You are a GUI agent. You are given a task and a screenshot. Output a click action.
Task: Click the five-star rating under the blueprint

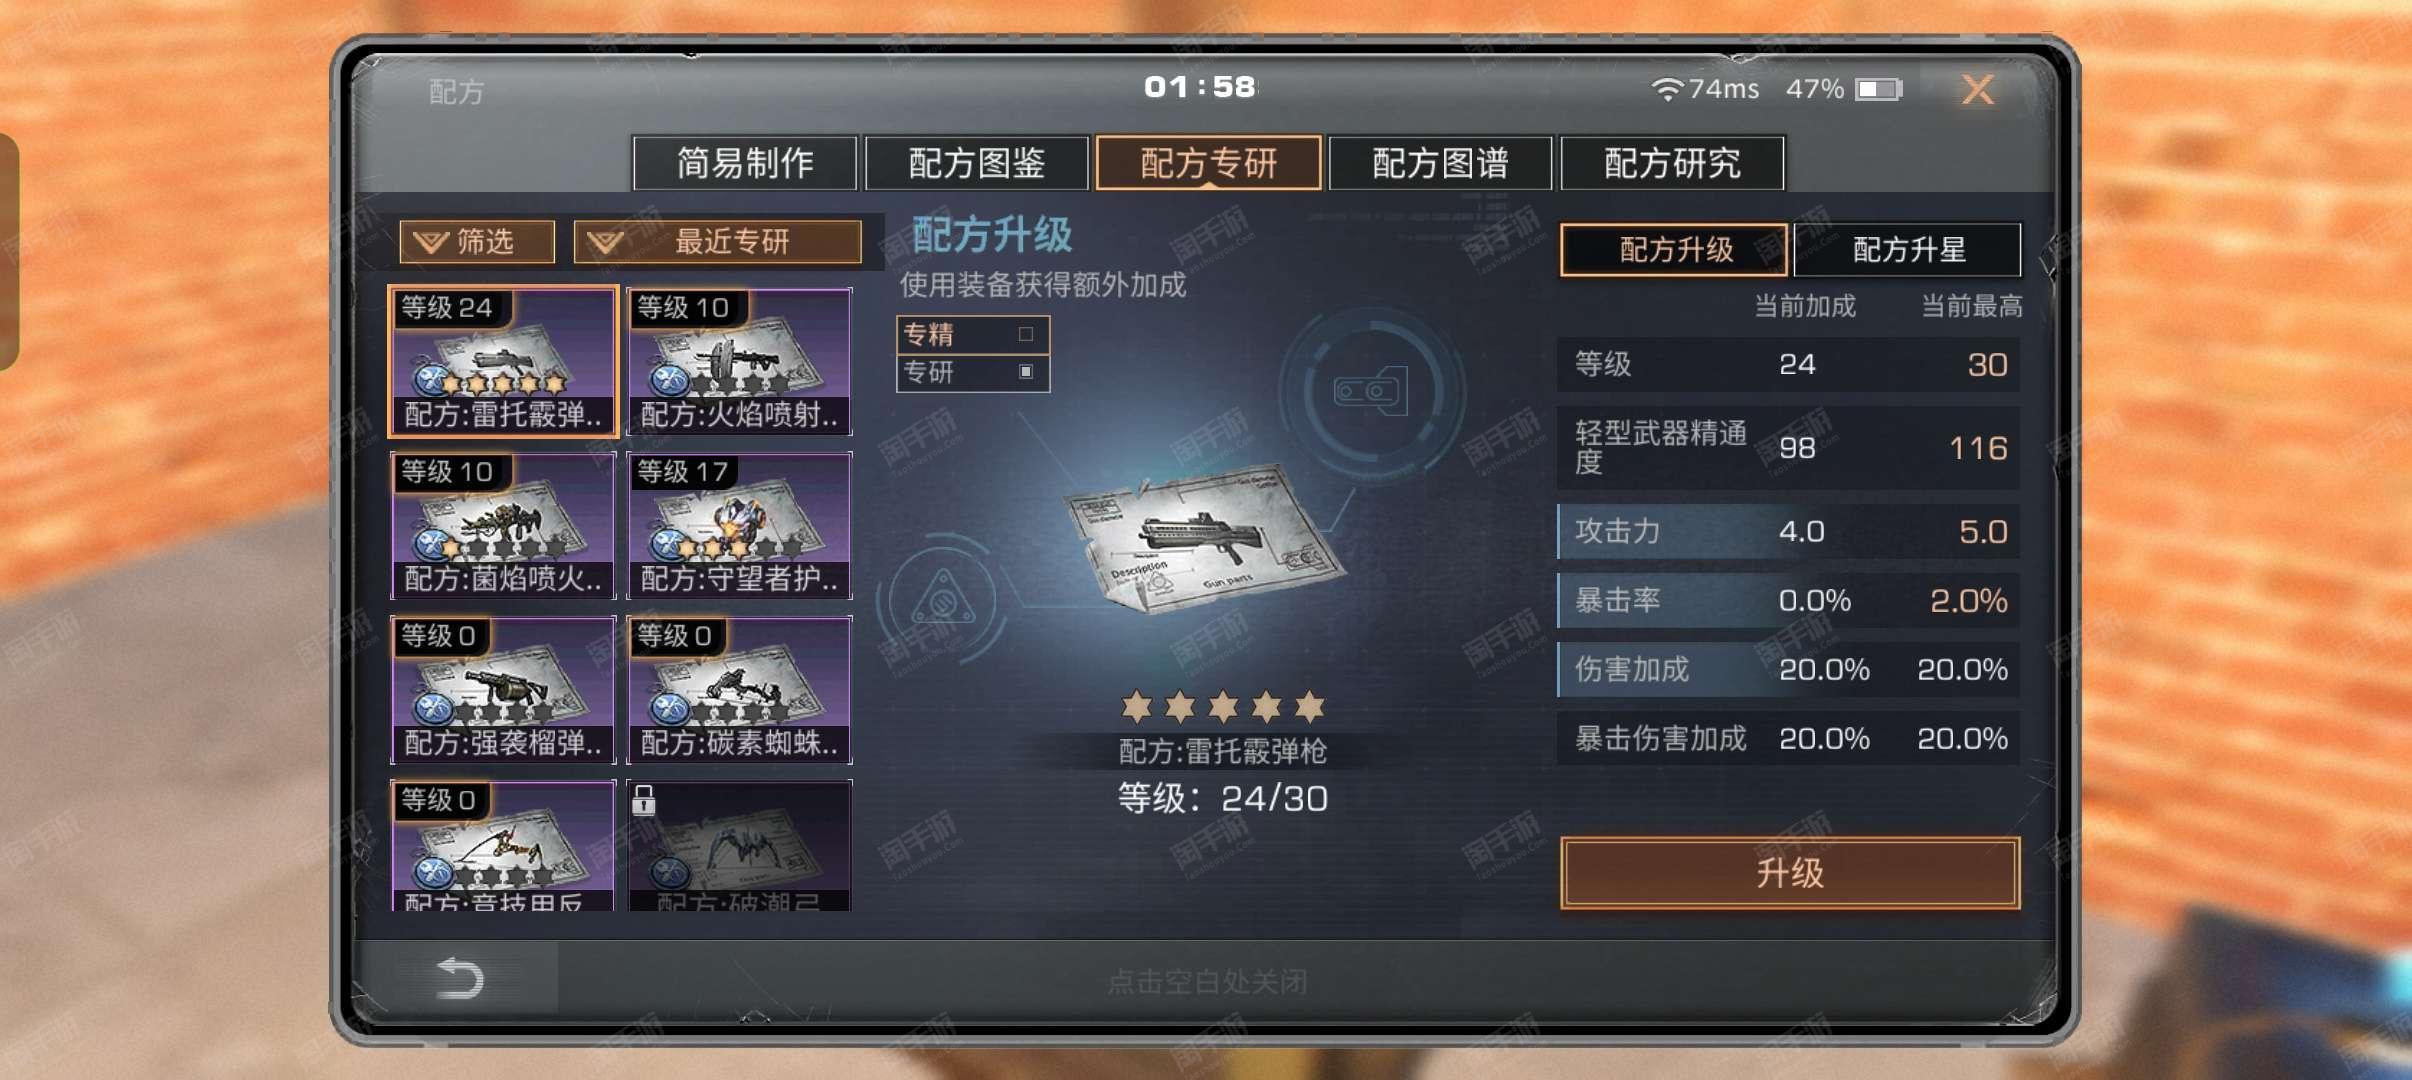(x=1223, y=707)
